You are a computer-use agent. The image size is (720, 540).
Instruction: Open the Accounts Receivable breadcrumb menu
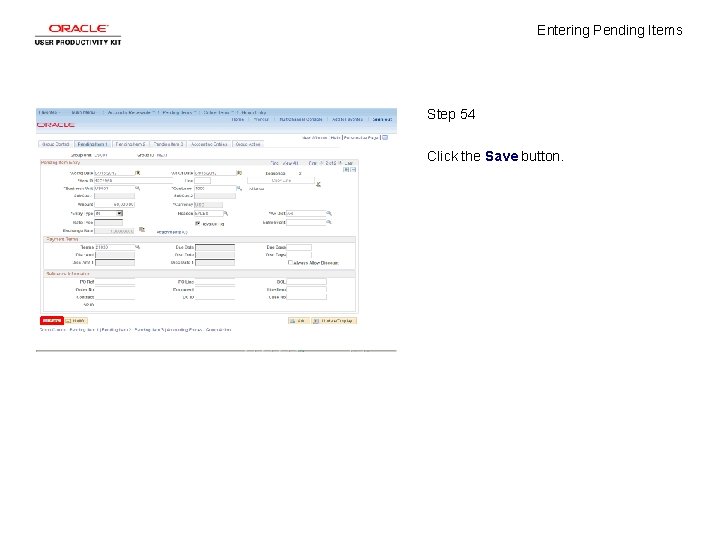(130, 112)
